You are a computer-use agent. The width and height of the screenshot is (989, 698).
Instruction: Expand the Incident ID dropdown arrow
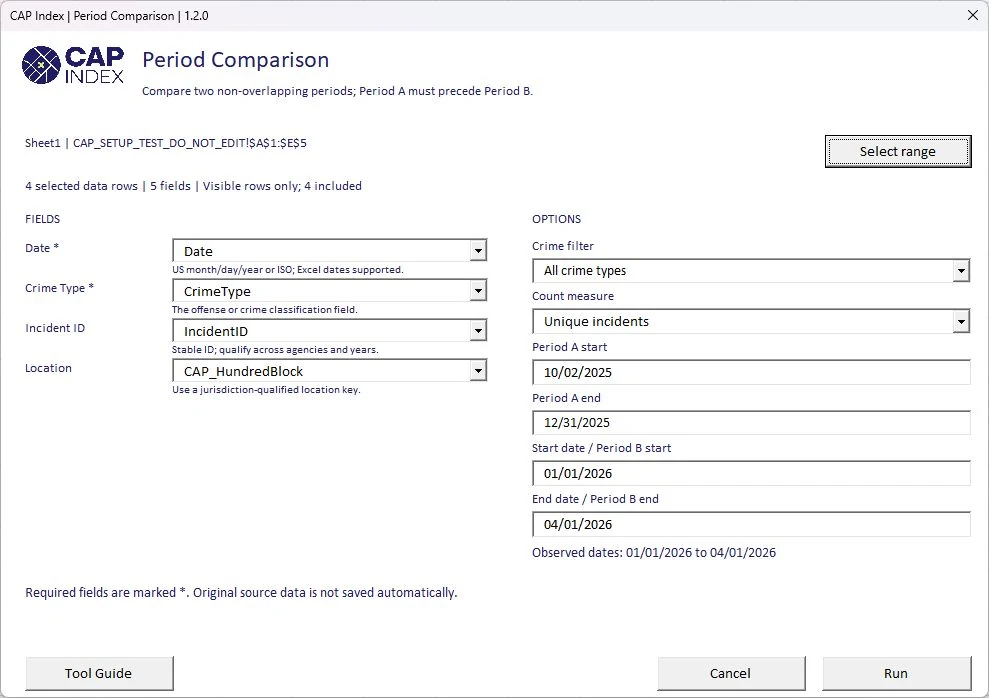pyautogui.click(x=478, y=331)
